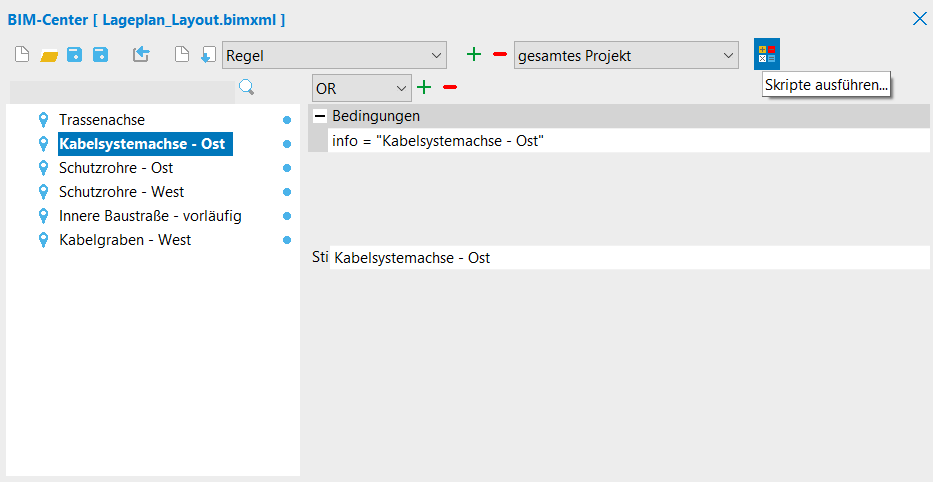Click the Kabelsystemachse - Ost style text field

628,258
